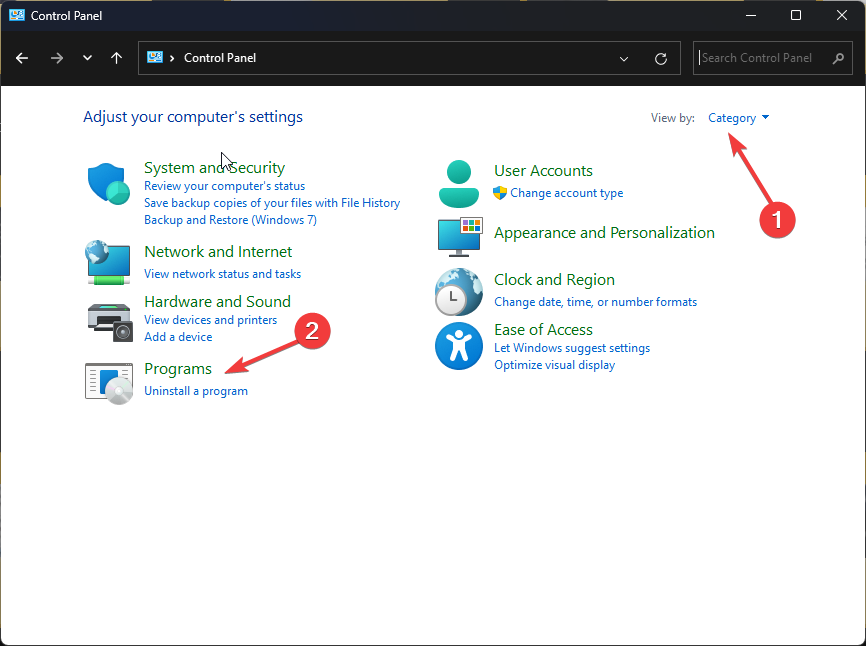Click View network status and tasks

(x=222, y=274)
